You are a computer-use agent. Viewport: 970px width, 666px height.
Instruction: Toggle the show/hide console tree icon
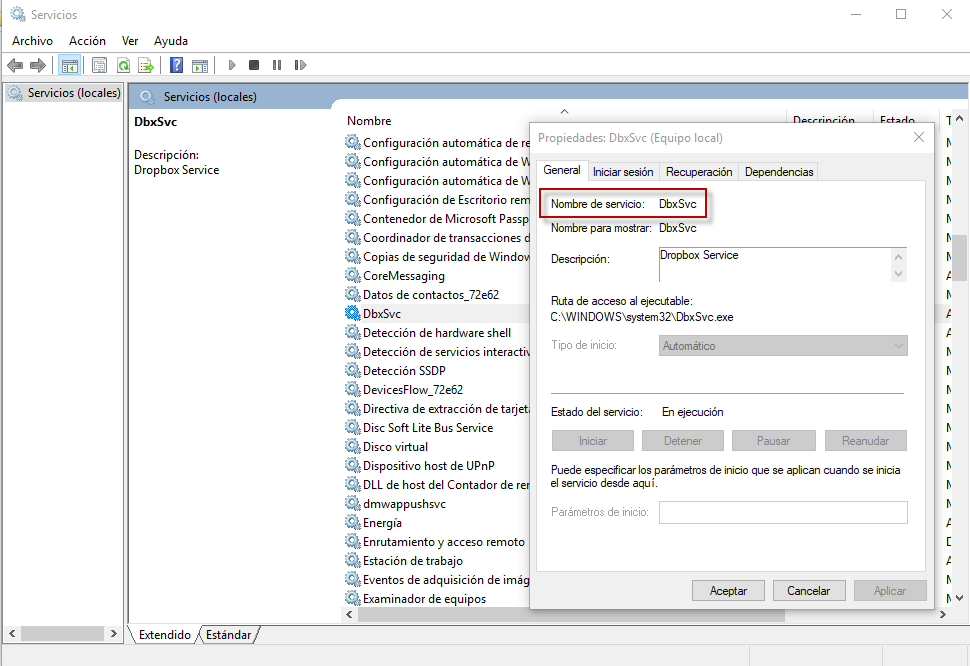coord(69,65)
